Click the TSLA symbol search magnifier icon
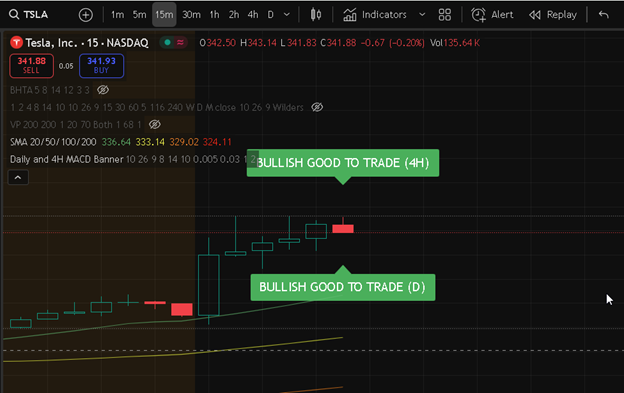 click(x=14, y=15)
